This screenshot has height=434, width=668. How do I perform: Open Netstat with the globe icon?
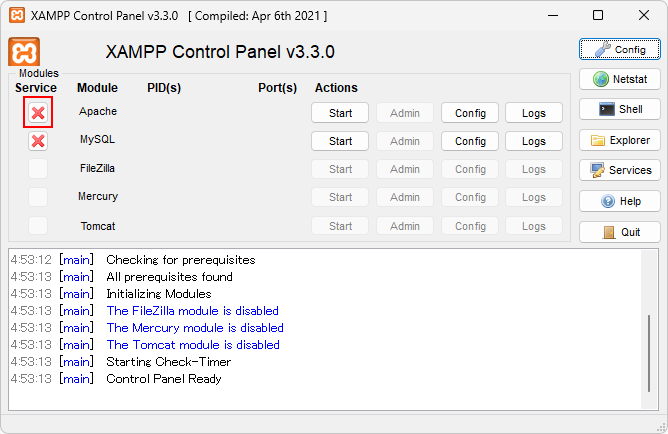point(619,79)
